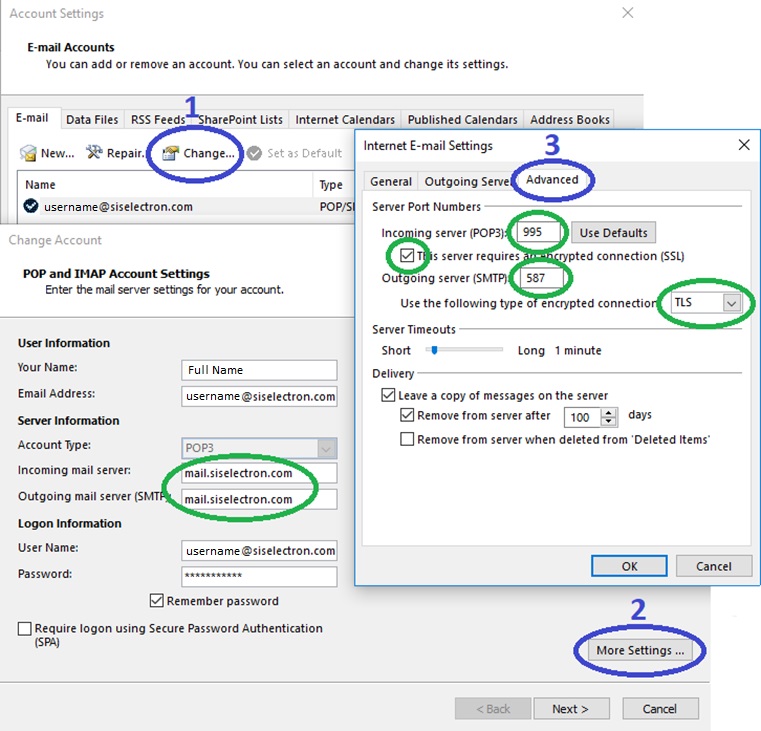Image resolution: width=761 pixels, height=731 pixels.
Task: Close the Internet E-mail Settings dialog
Action: pyautogui.click(x=744, y=145)
